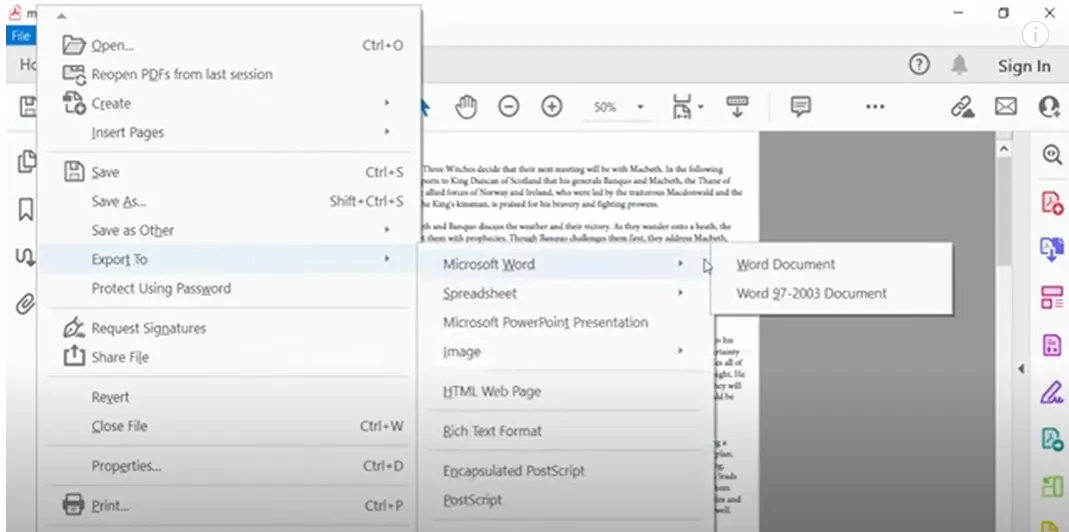Click the Open folder icon in File menu
The image size is (1069, 532).
pos(74,45)
